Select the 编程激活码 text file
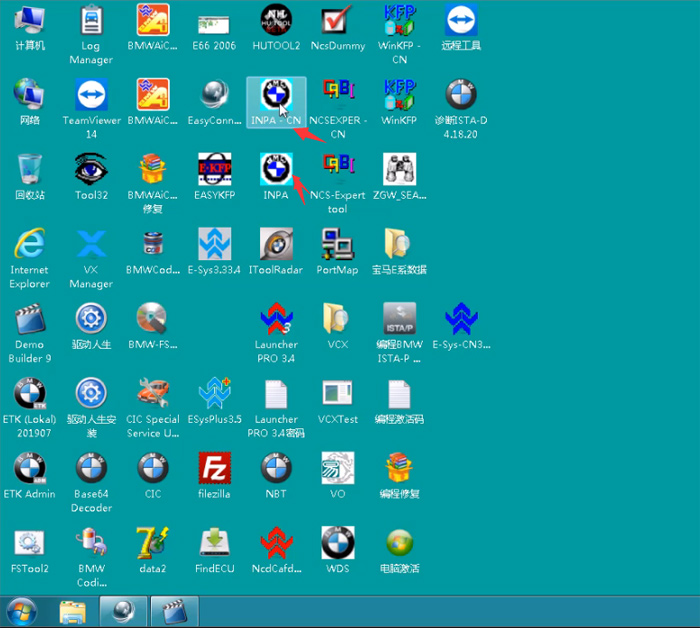Screen dimensions: 700x628 click(400, 400)
